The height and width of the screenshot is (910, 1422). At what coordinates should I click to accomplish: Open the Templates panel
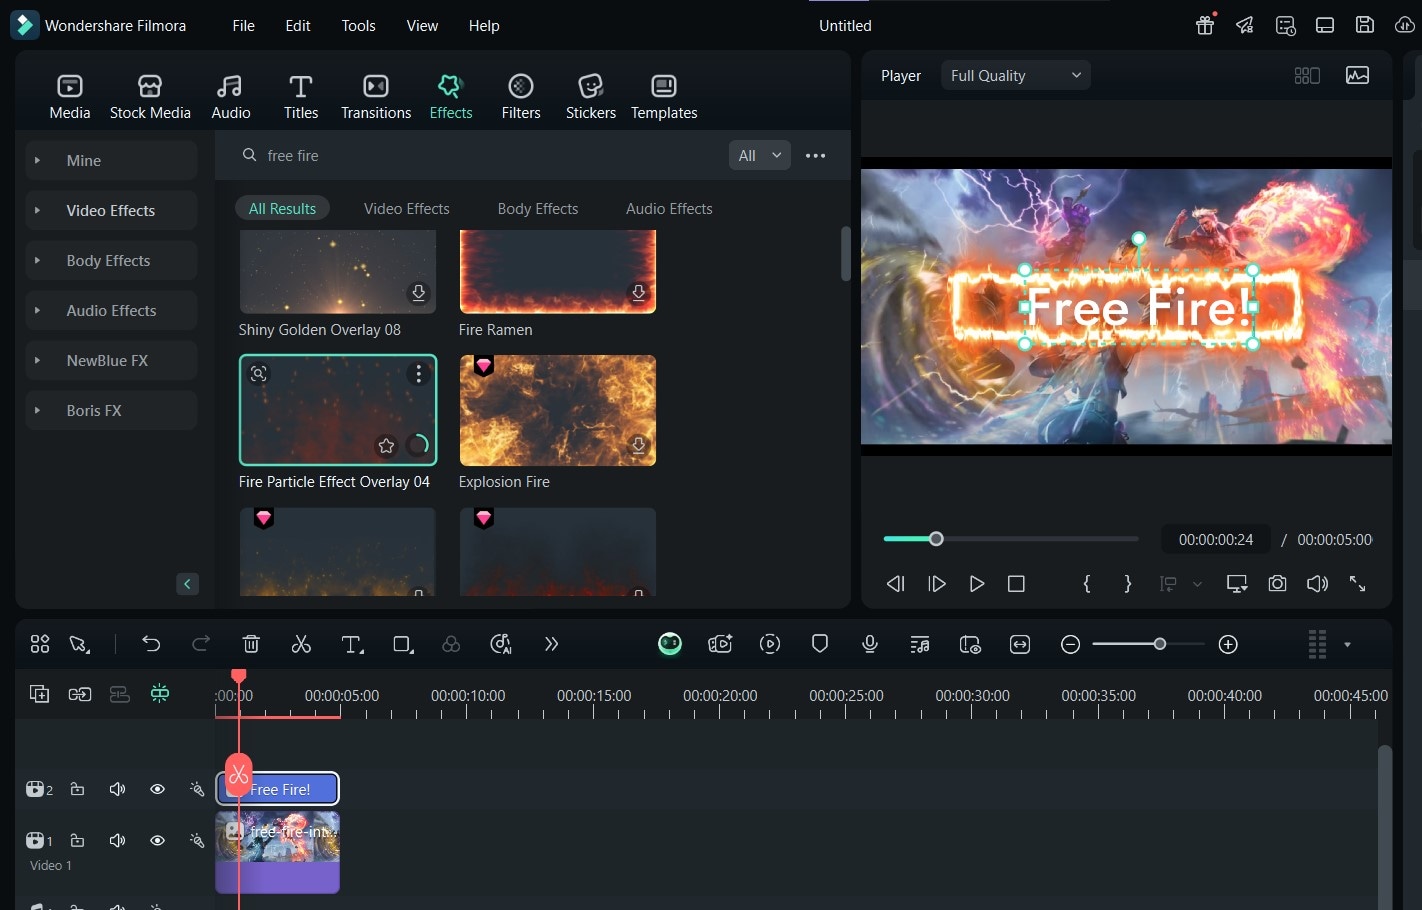[x=664, y=97]
